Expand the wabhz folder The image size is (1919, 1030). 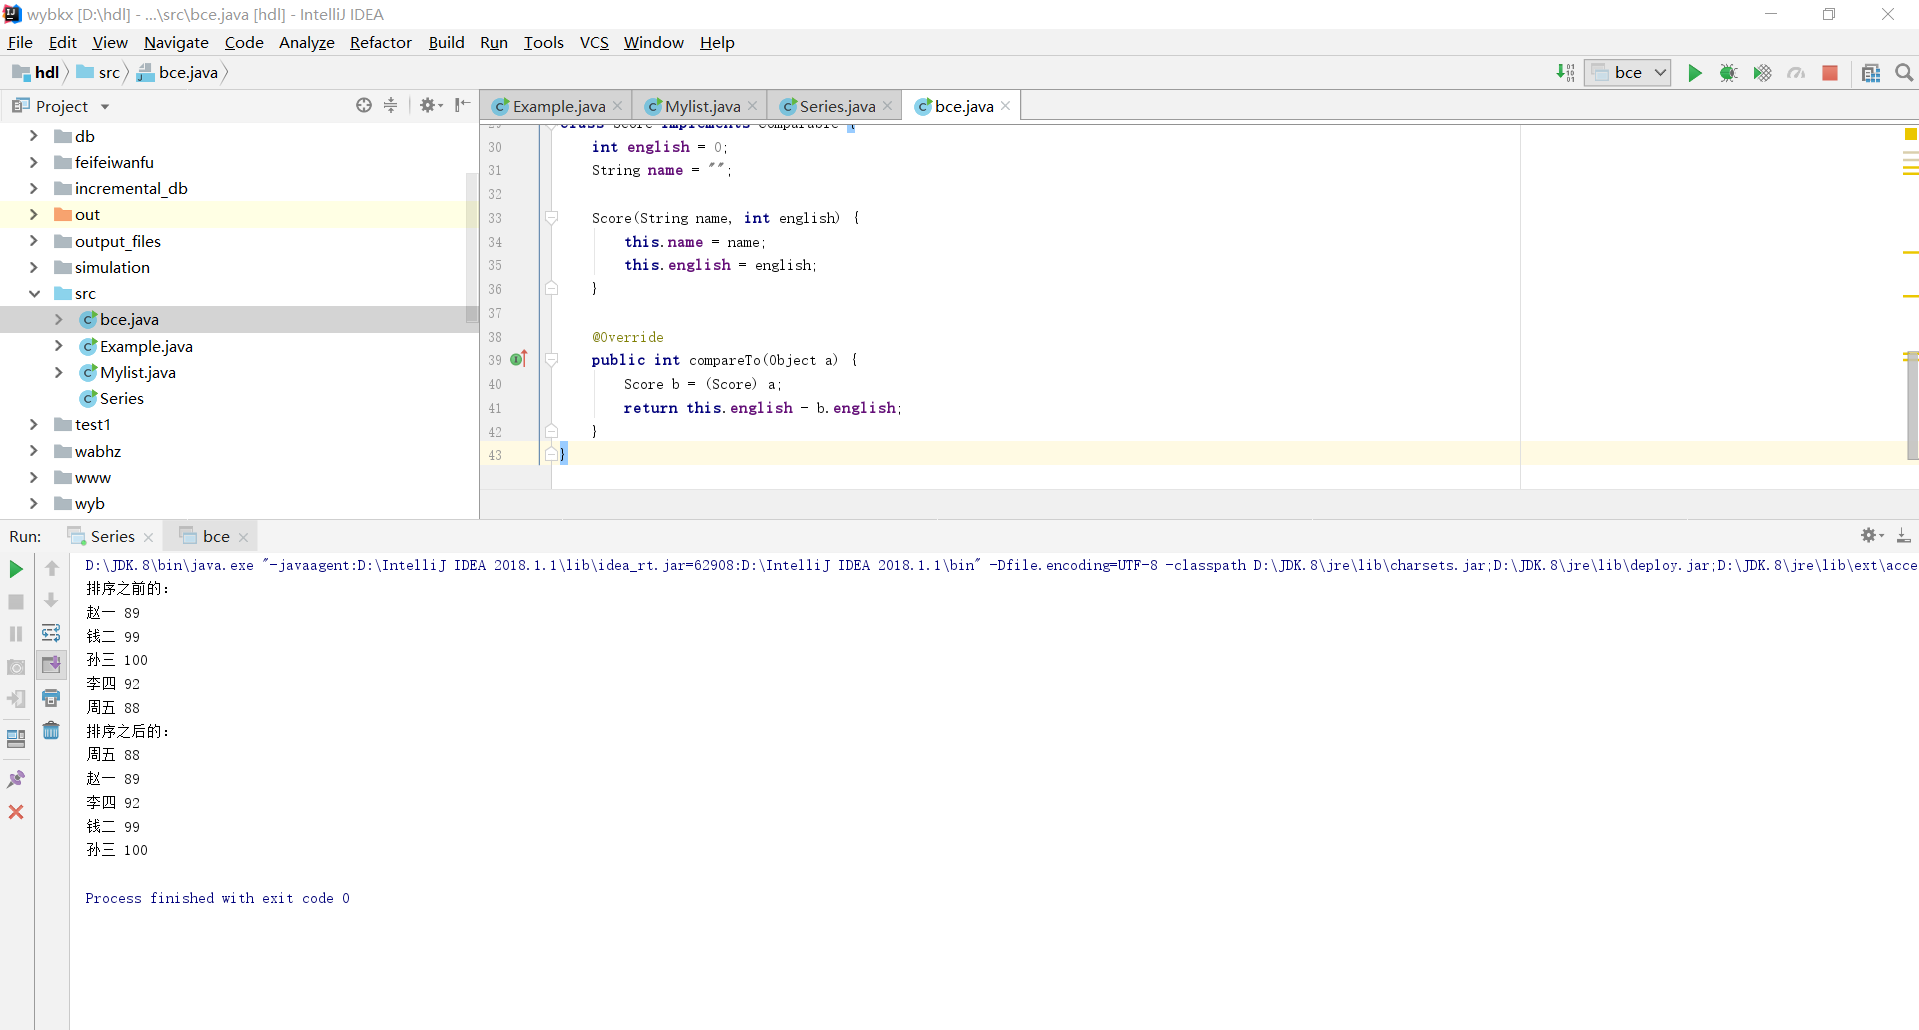pyautogui.click(x=33, y=451)
